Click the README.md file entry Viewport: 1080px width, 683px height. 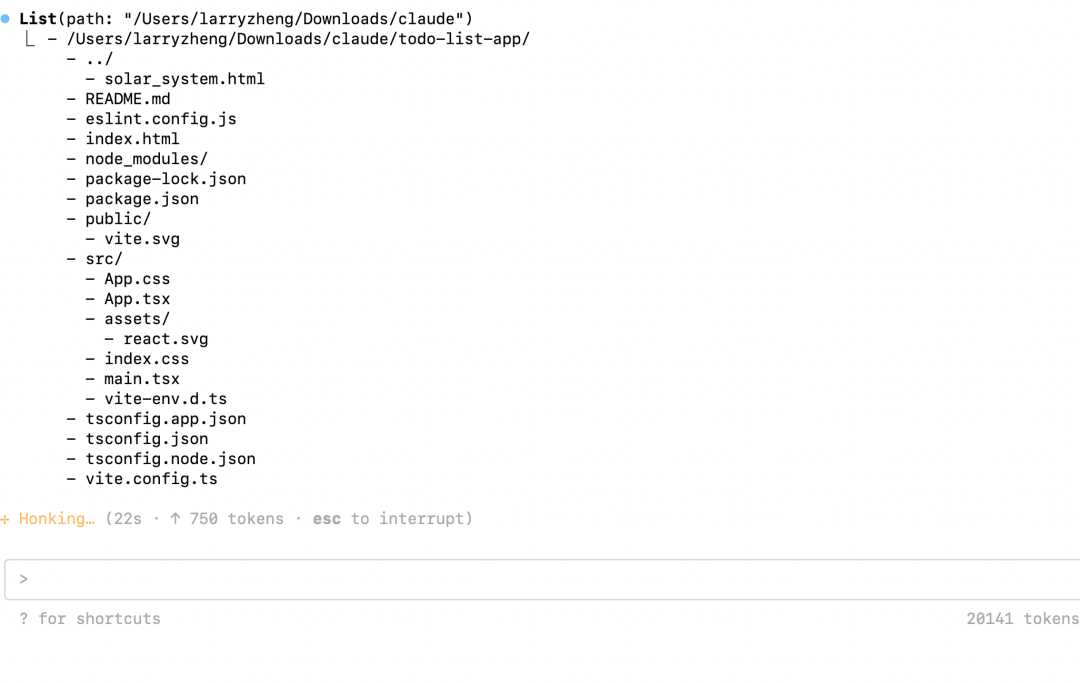(x=128, y=99)
